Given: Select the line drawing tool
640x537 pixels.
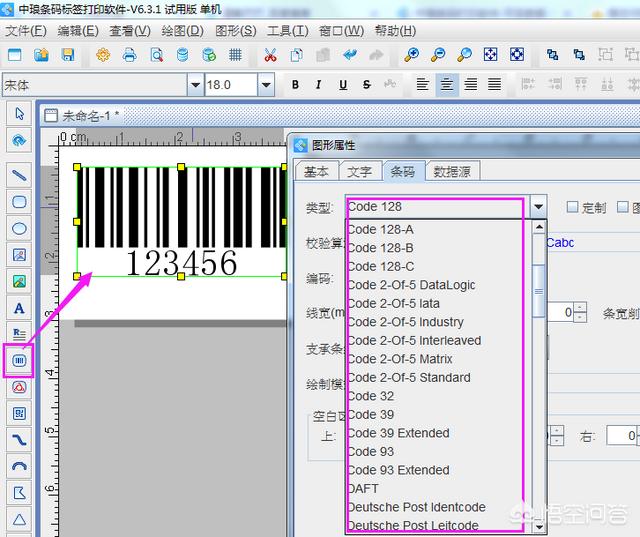Looking at the screenshot, I should (19, 175).
